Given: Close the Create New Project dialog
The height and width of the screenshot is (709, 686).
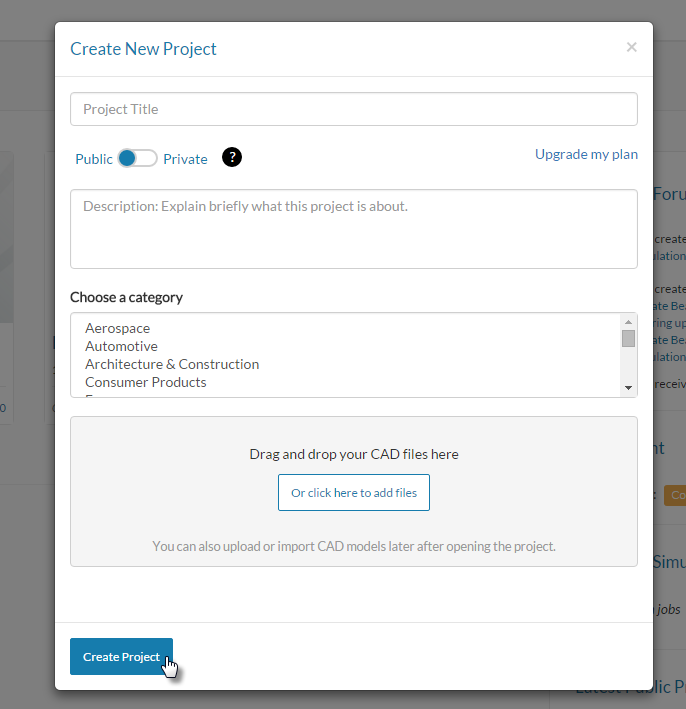Looking at the screenshot, I should [631, 47].
